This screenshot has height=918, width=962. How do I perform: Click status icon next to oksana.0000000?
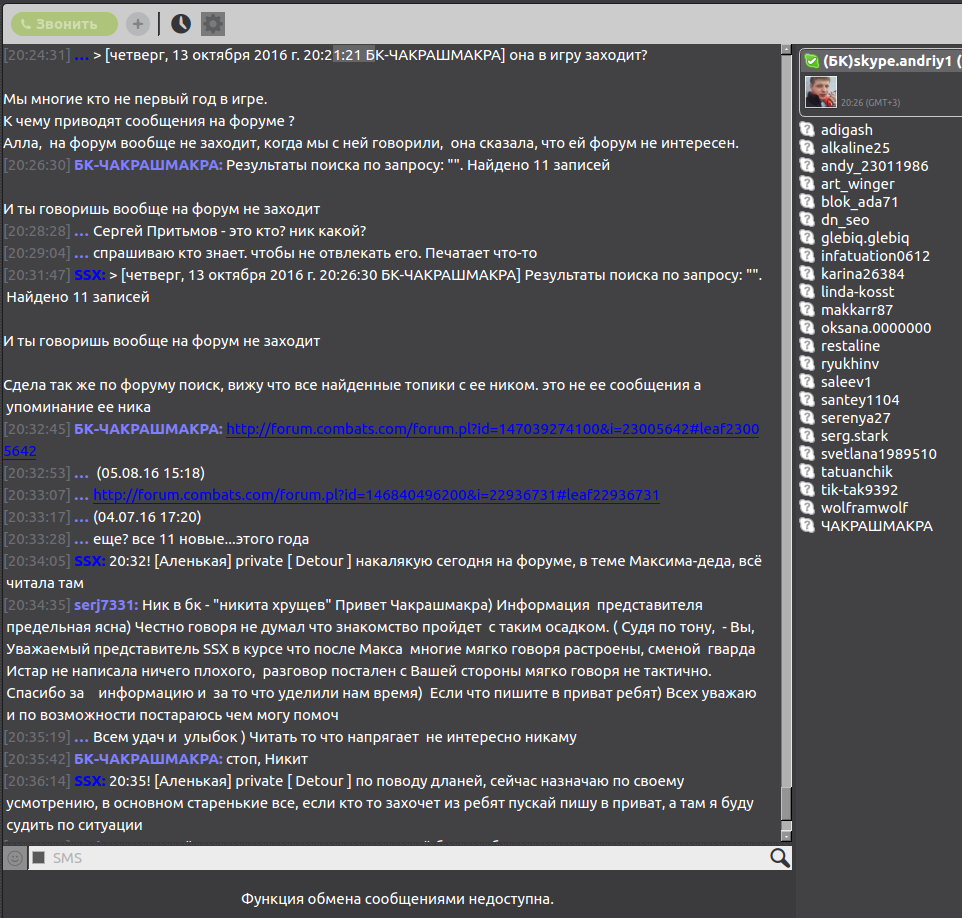pos(807,328)
